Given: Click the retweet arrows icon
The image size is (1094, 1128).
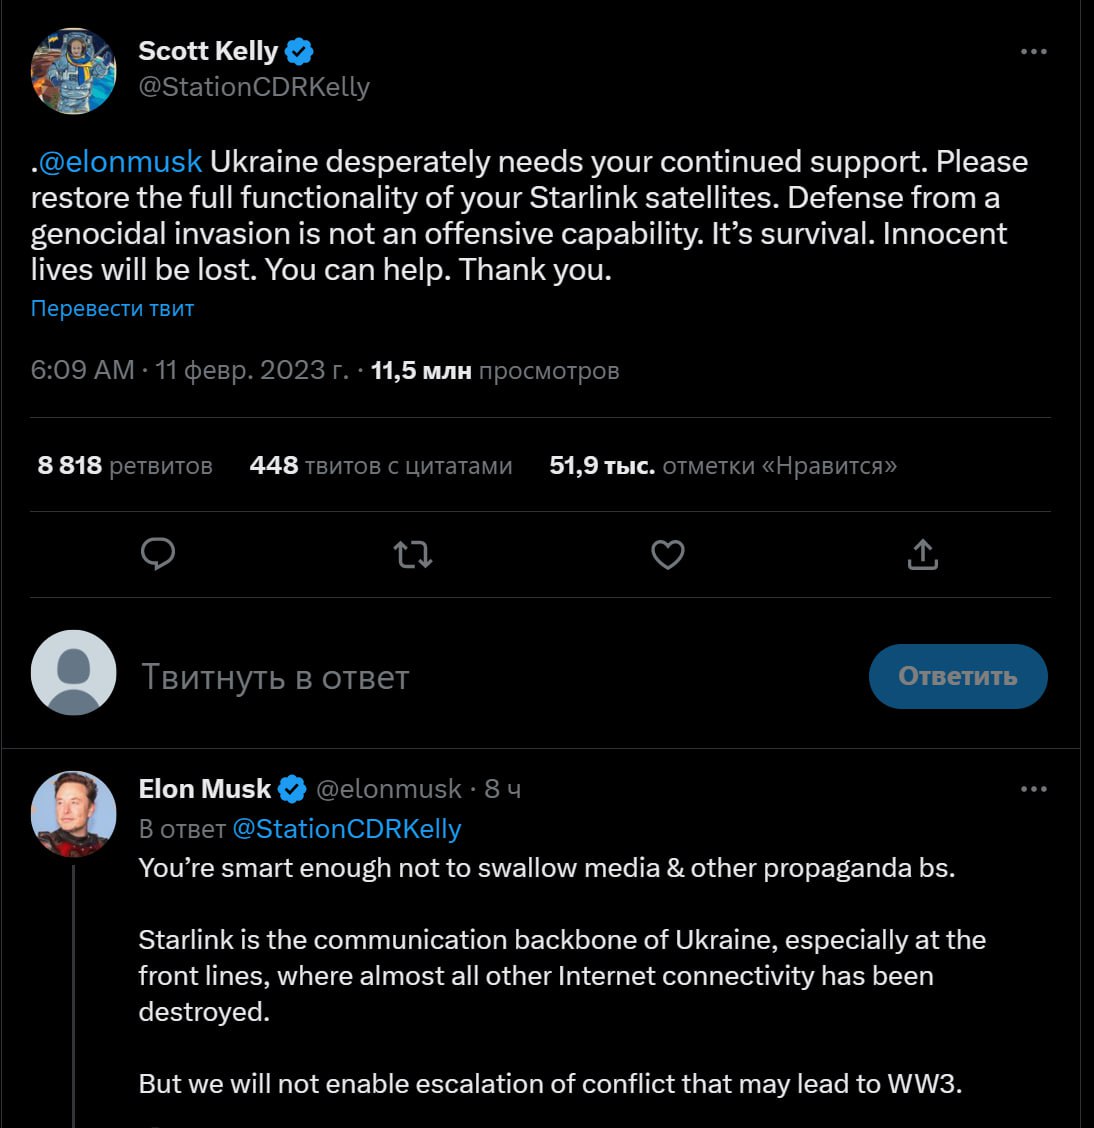Looking at the screenshot, I should (413, 554).
